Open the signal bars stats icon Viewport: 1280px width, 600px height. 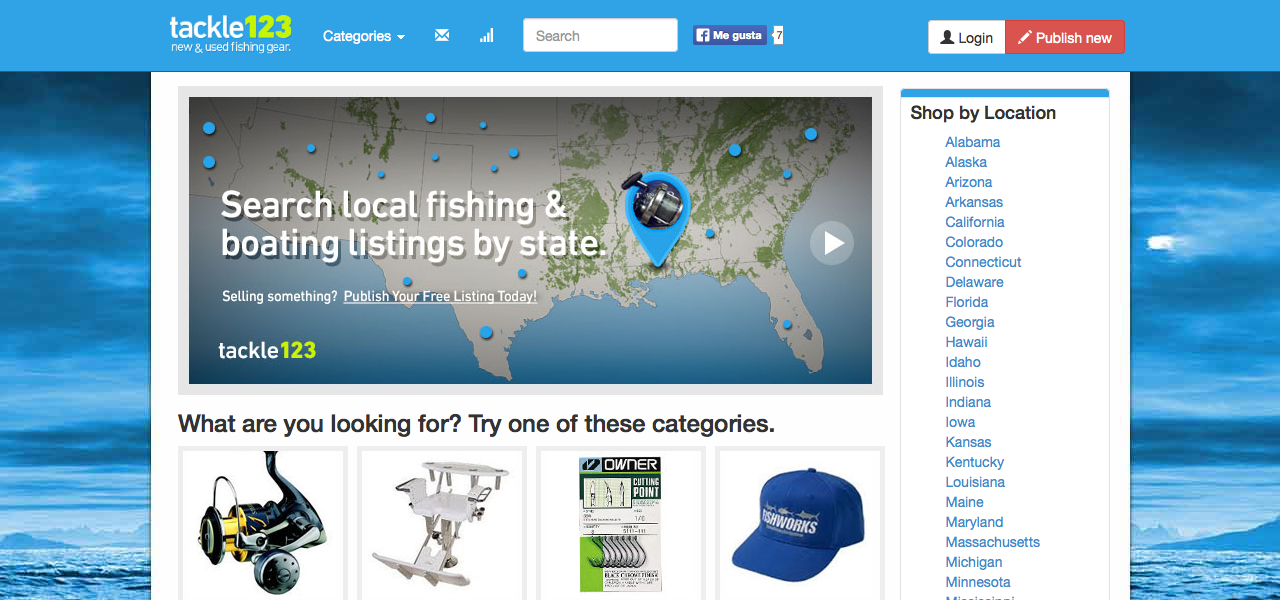[x=487, y=36]
